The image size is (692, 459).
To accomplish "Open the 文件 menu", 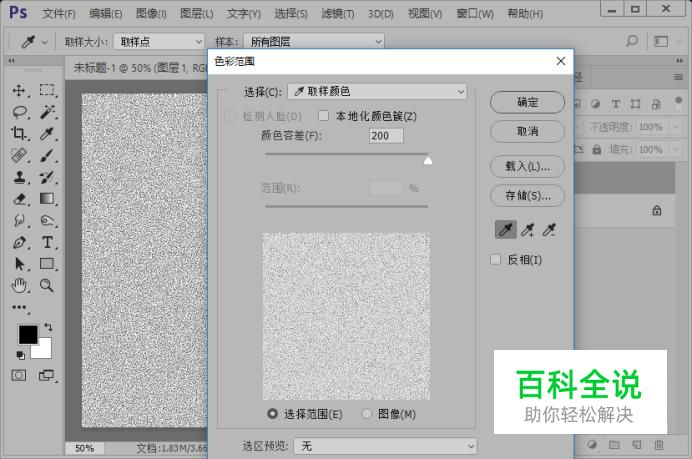I will coord(59,14).
